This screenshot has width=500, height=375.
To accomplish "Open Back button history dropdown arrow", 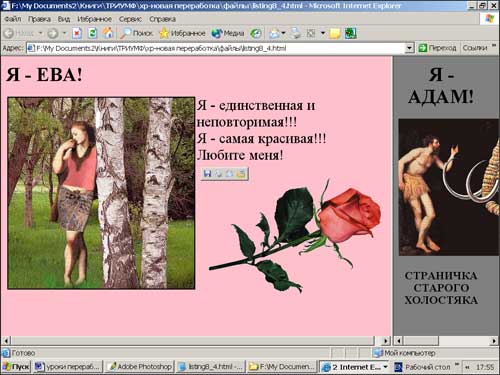I will point(41,33).
